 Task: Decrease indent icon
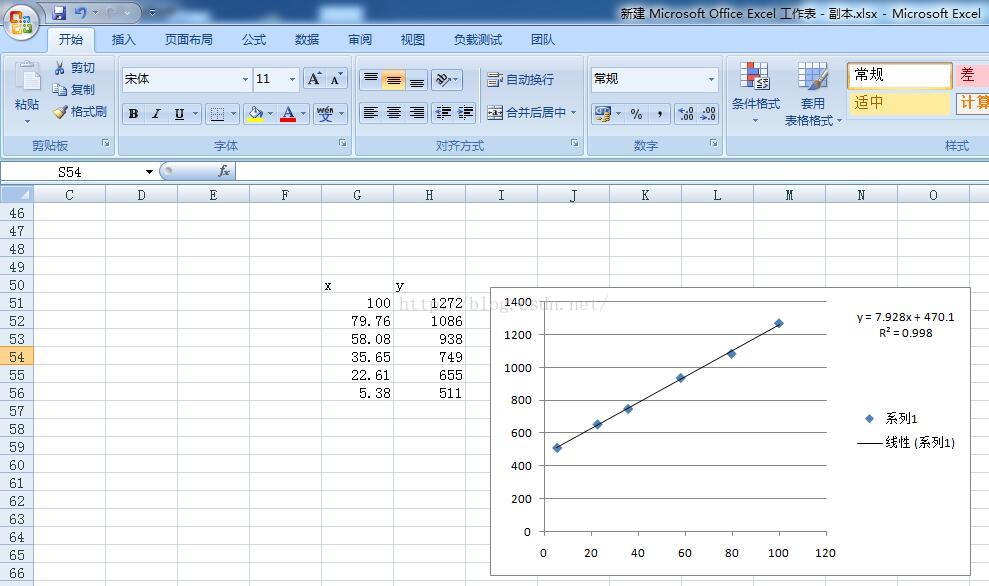tap(443, 113)
